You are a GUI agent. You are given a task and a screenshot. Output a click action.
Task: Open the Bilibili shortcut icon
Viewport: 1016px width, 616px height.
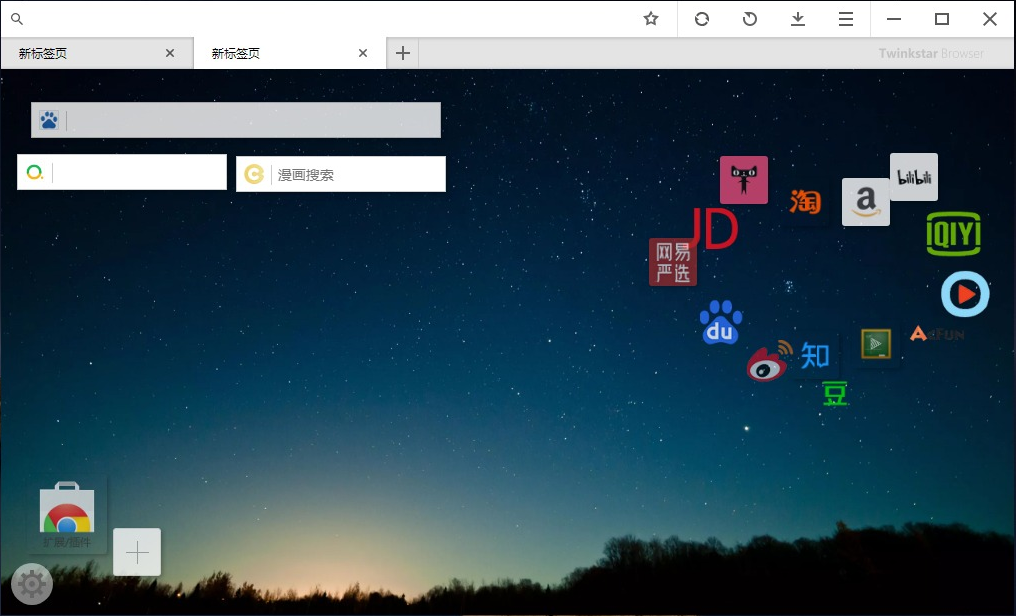913,177
